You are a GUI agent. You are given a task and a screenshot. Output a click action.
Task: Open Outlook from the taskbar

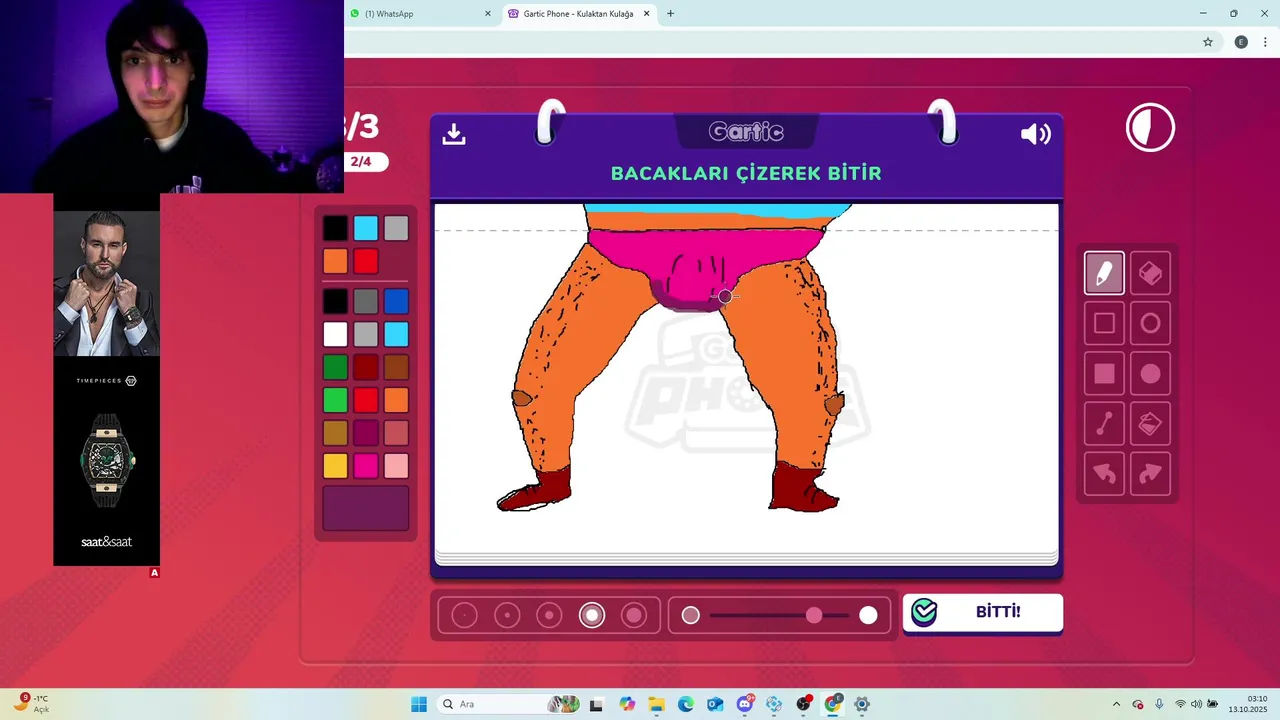(715, 704)
